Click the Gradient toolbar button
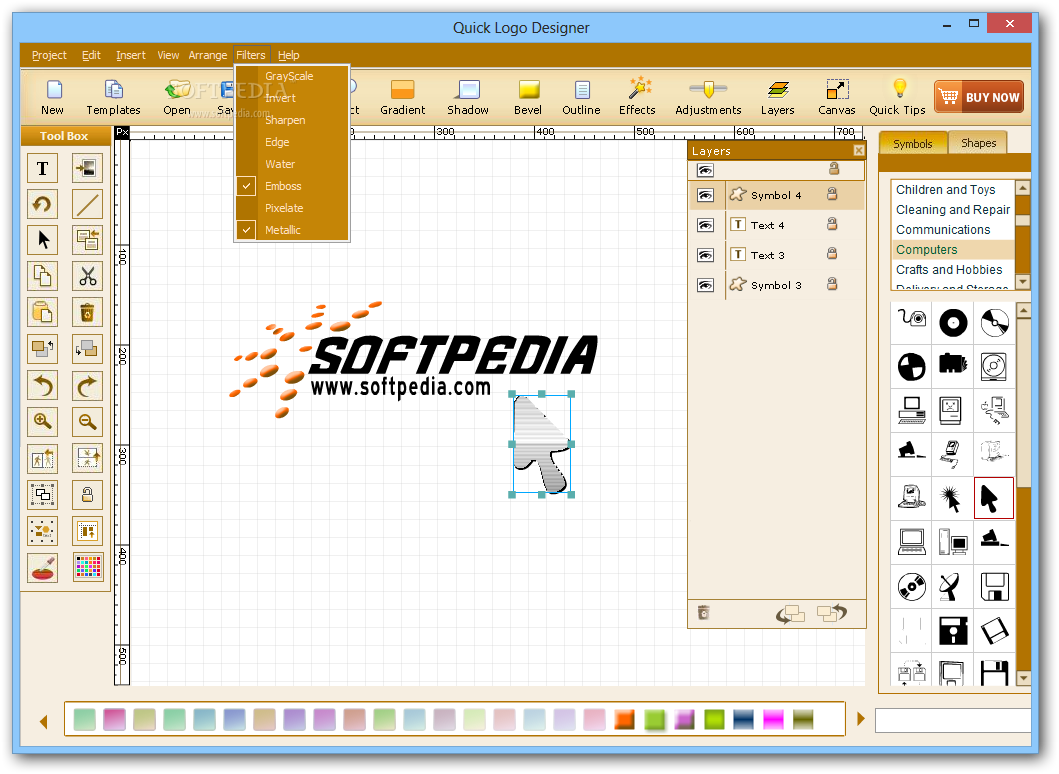The height and width of the screenshot is (774, 1059). tap(403, 97)
